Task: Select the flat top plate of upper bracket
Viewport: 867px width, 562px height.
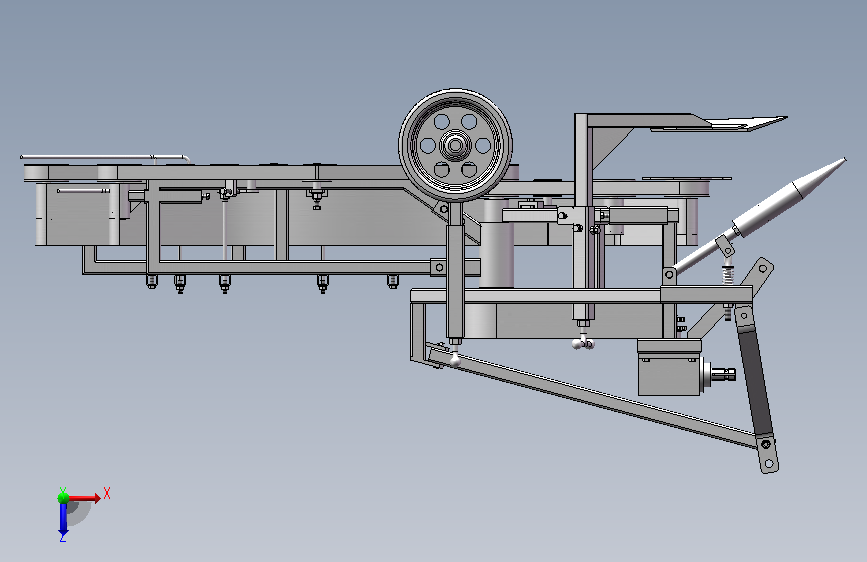Action: tap(687, 121)
